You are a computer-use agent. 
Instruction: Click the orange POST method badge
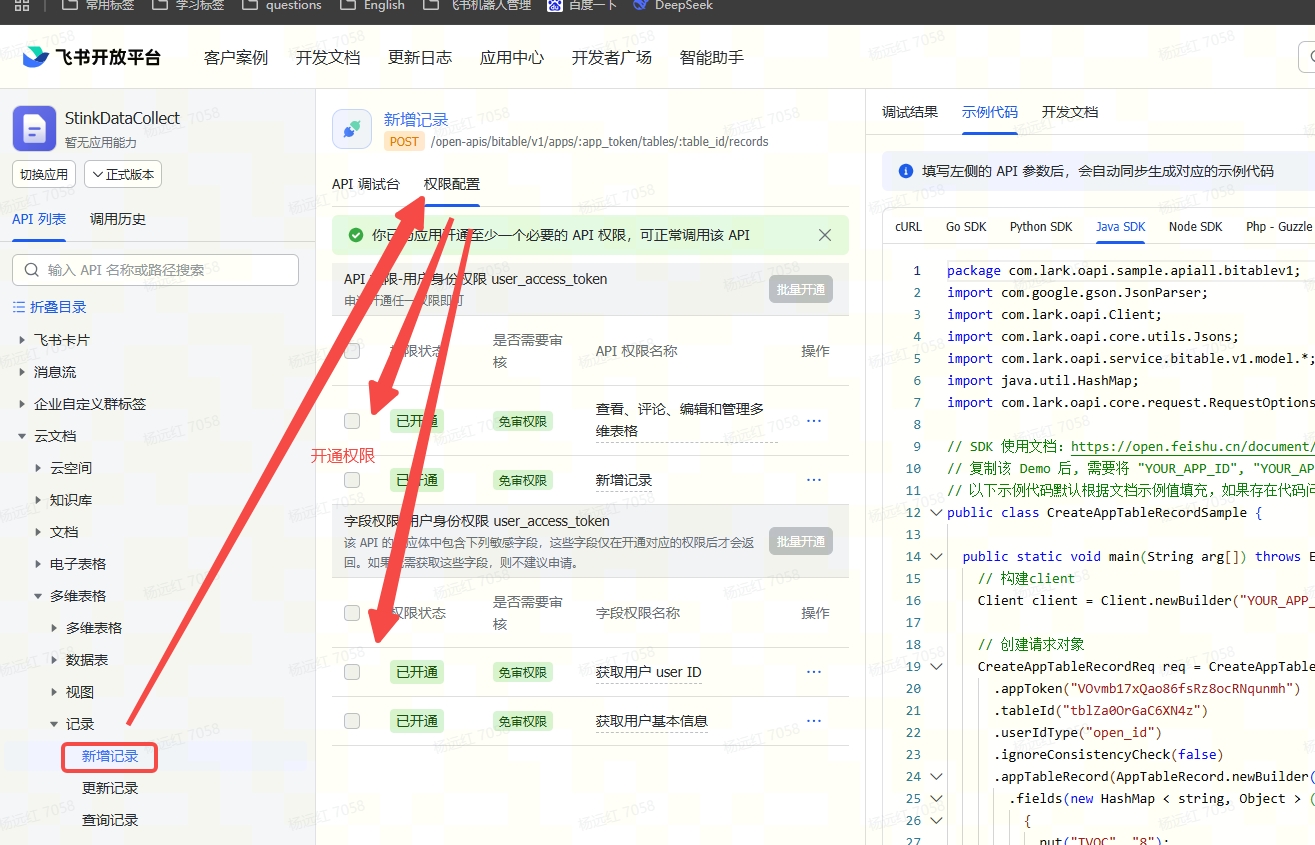pos(405,142)
